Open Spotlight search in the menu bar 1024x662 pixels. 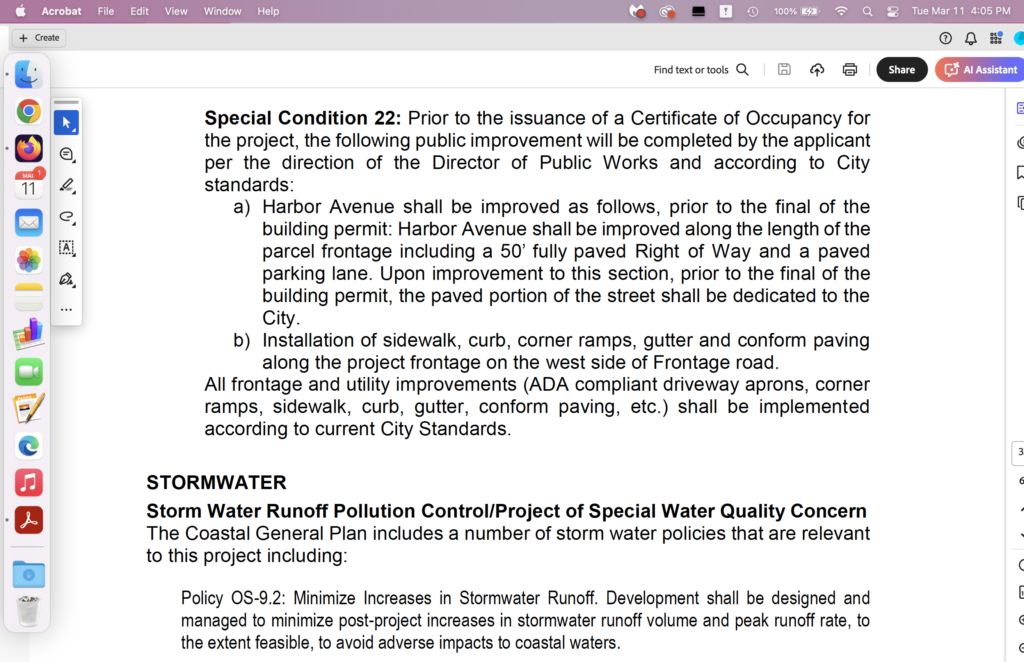(x=867, y=11)
